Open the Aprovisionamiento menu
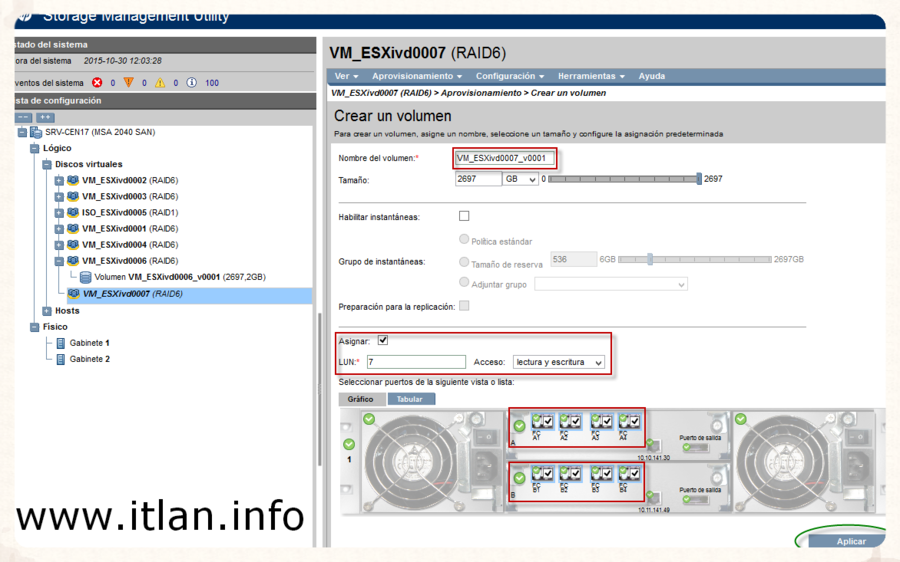900x562 pixels. click(417, 76)
